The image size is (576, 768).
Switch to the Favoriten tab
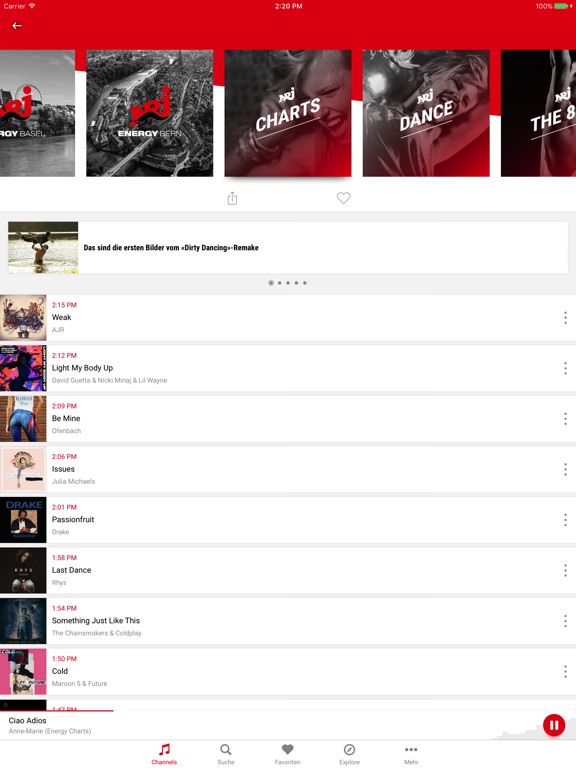coord(288,754)
